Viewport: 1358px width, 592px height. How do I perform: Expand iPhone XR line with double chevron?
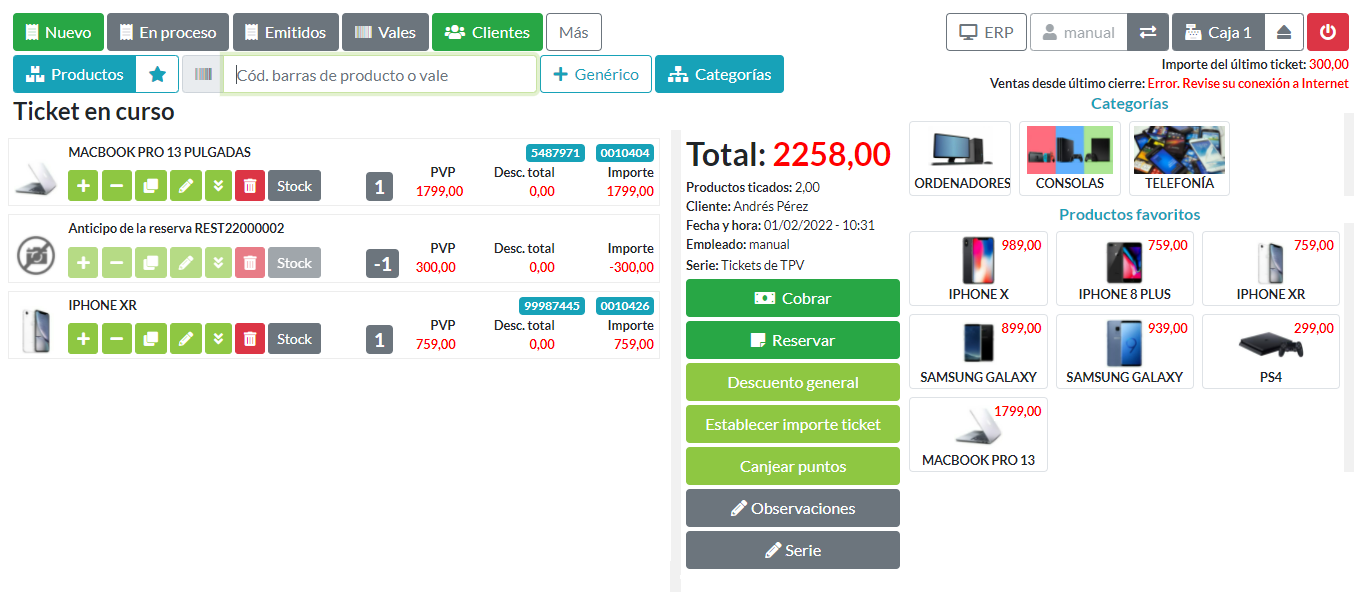point(217,340)
